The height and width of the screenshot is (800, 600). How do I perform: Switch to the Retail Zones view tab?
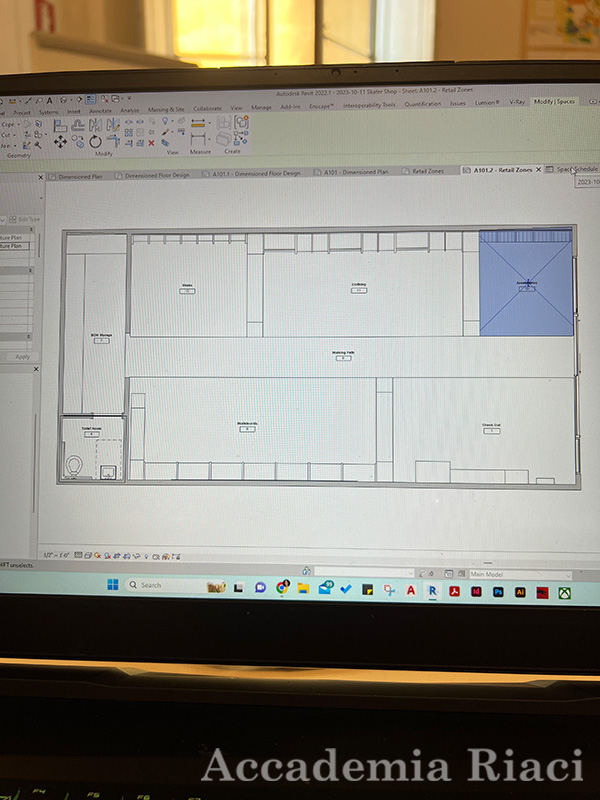tap(423, 171)
